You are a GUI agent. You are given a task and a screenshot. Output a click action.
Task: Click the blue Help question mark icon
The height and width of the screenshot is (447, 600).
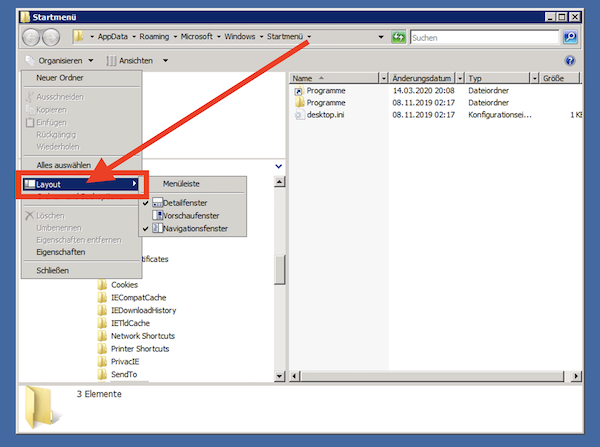[569, 60]
